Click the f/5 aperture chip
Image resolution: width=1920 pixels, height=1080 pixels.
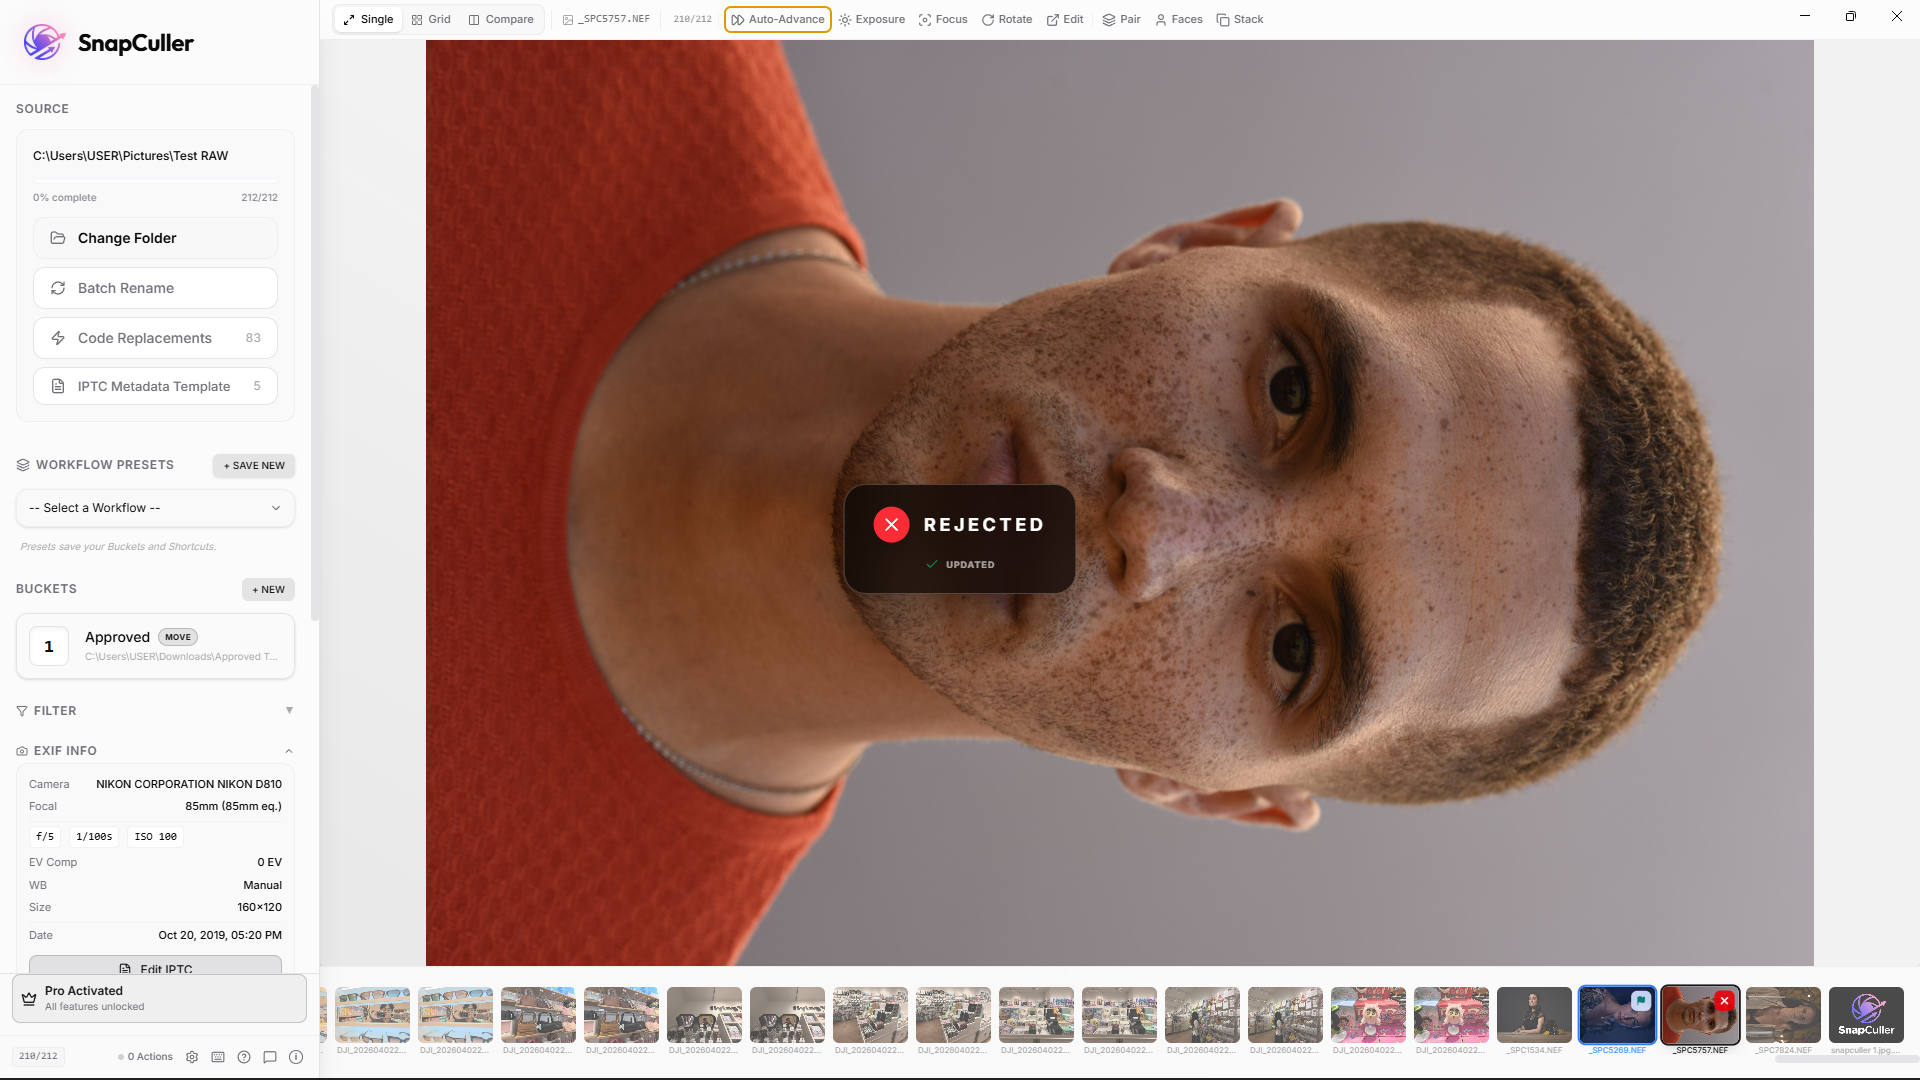(x=45, y=837)
